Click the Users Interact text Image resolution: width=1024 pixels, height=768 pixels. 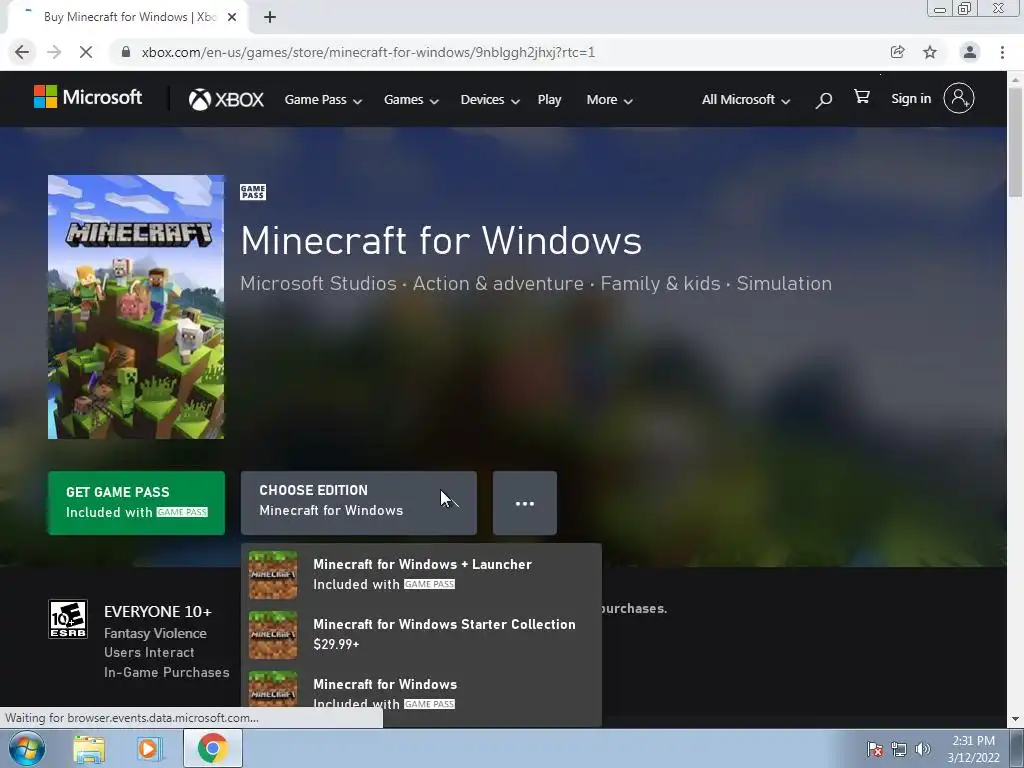[x=149, y=652]
